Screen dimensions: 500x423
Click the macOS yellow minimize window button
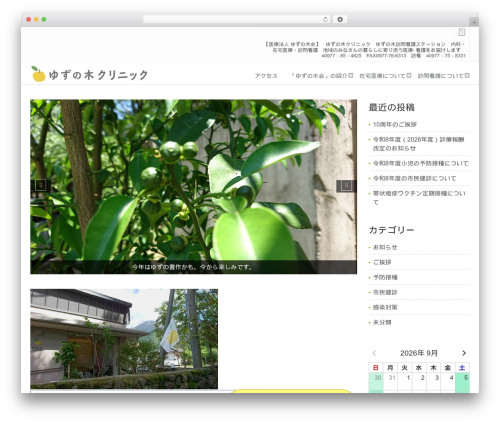pos(36,19)
